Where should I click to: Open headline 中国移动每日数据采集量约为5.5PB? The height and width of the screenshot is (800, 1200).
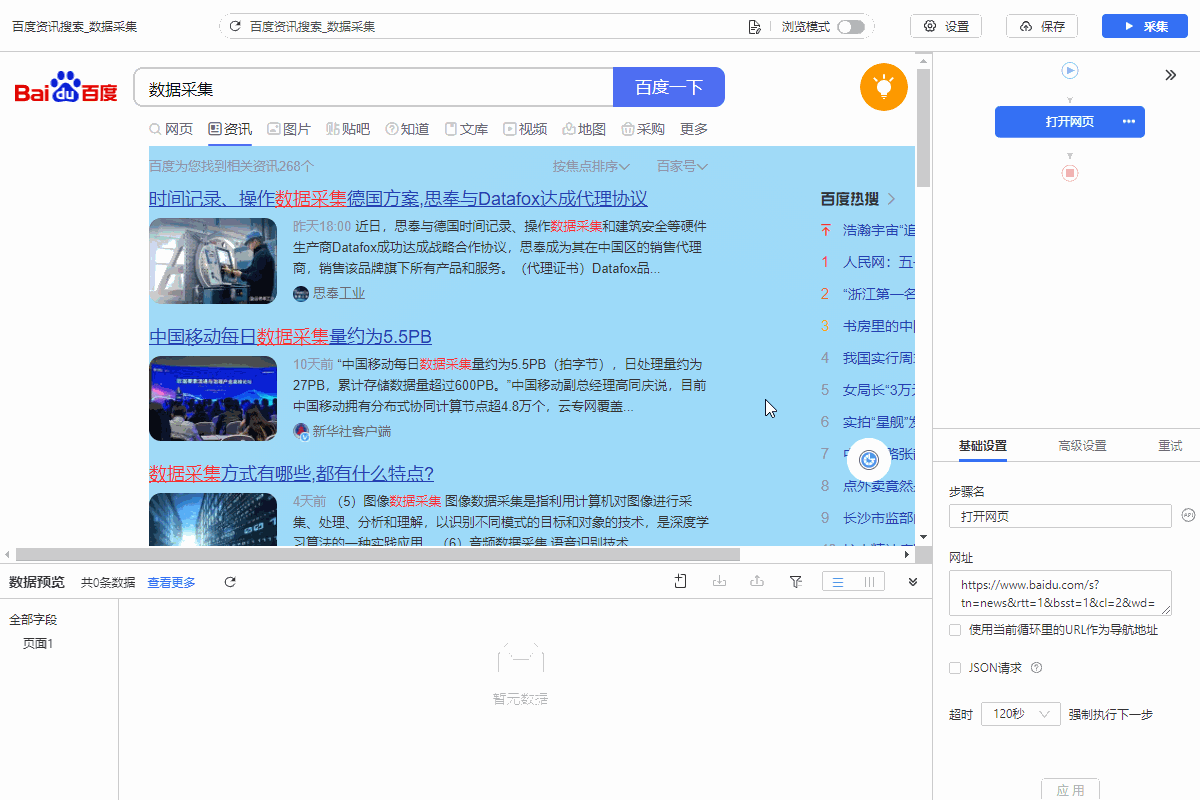[290, 336]
